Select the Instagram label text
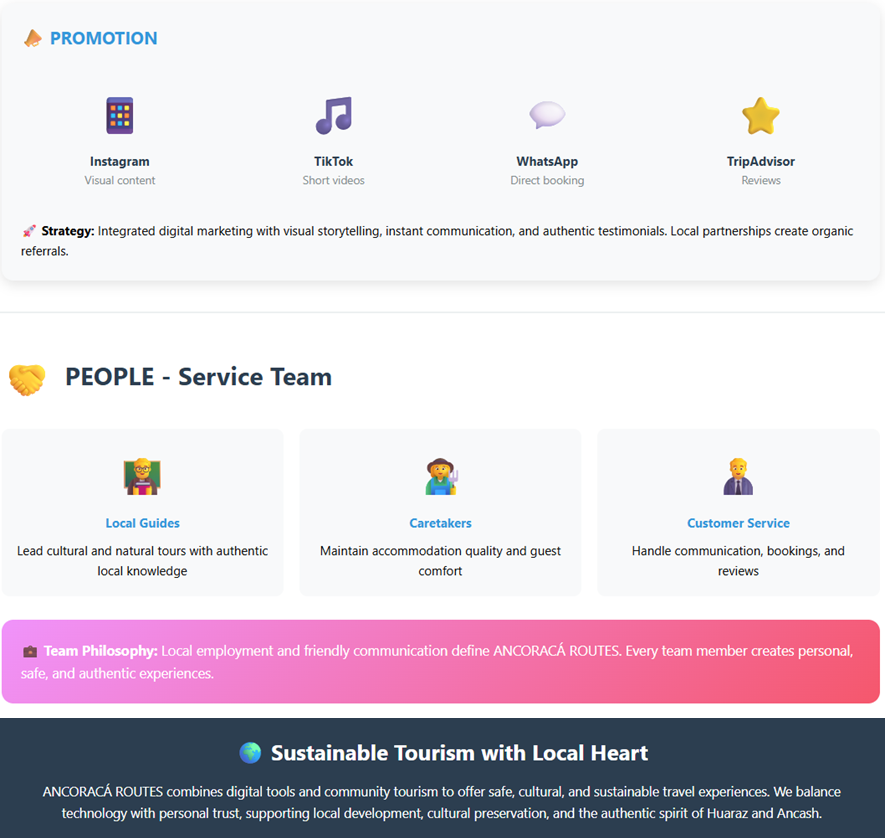The width and height of the screenshot is (885, 838). coord(120,161)
